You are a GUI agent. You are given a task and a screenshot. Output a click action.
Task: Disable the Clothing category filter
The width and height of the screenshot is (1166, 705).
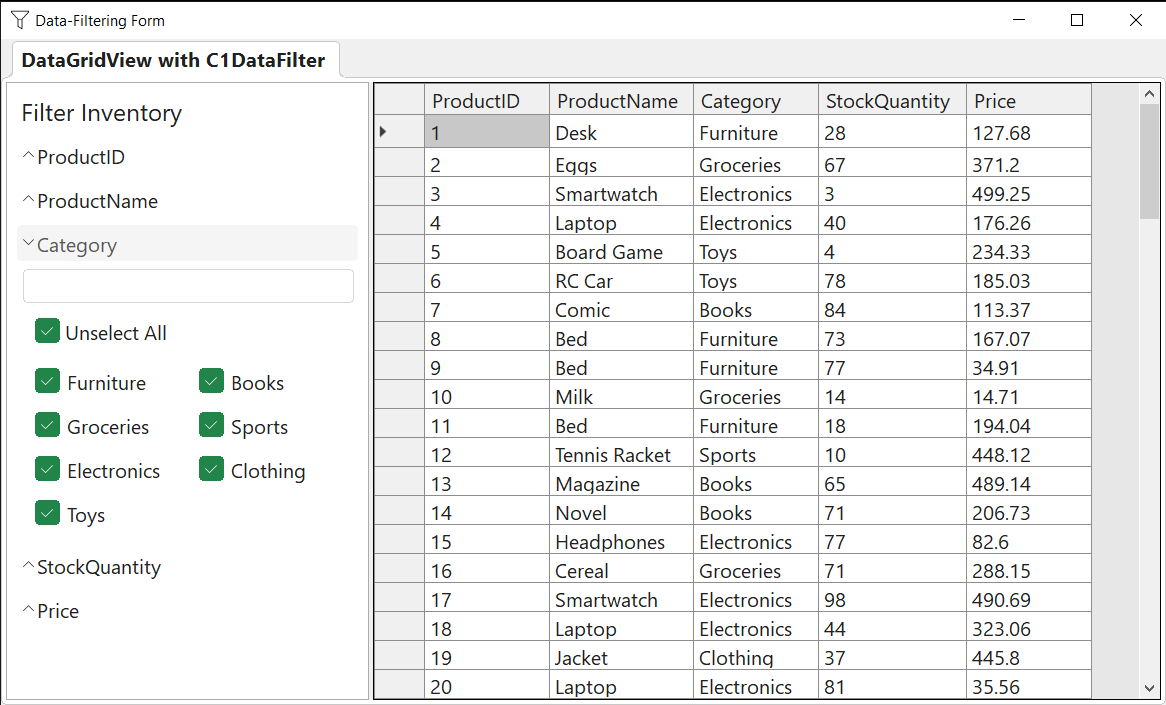(x=211, y=469)
